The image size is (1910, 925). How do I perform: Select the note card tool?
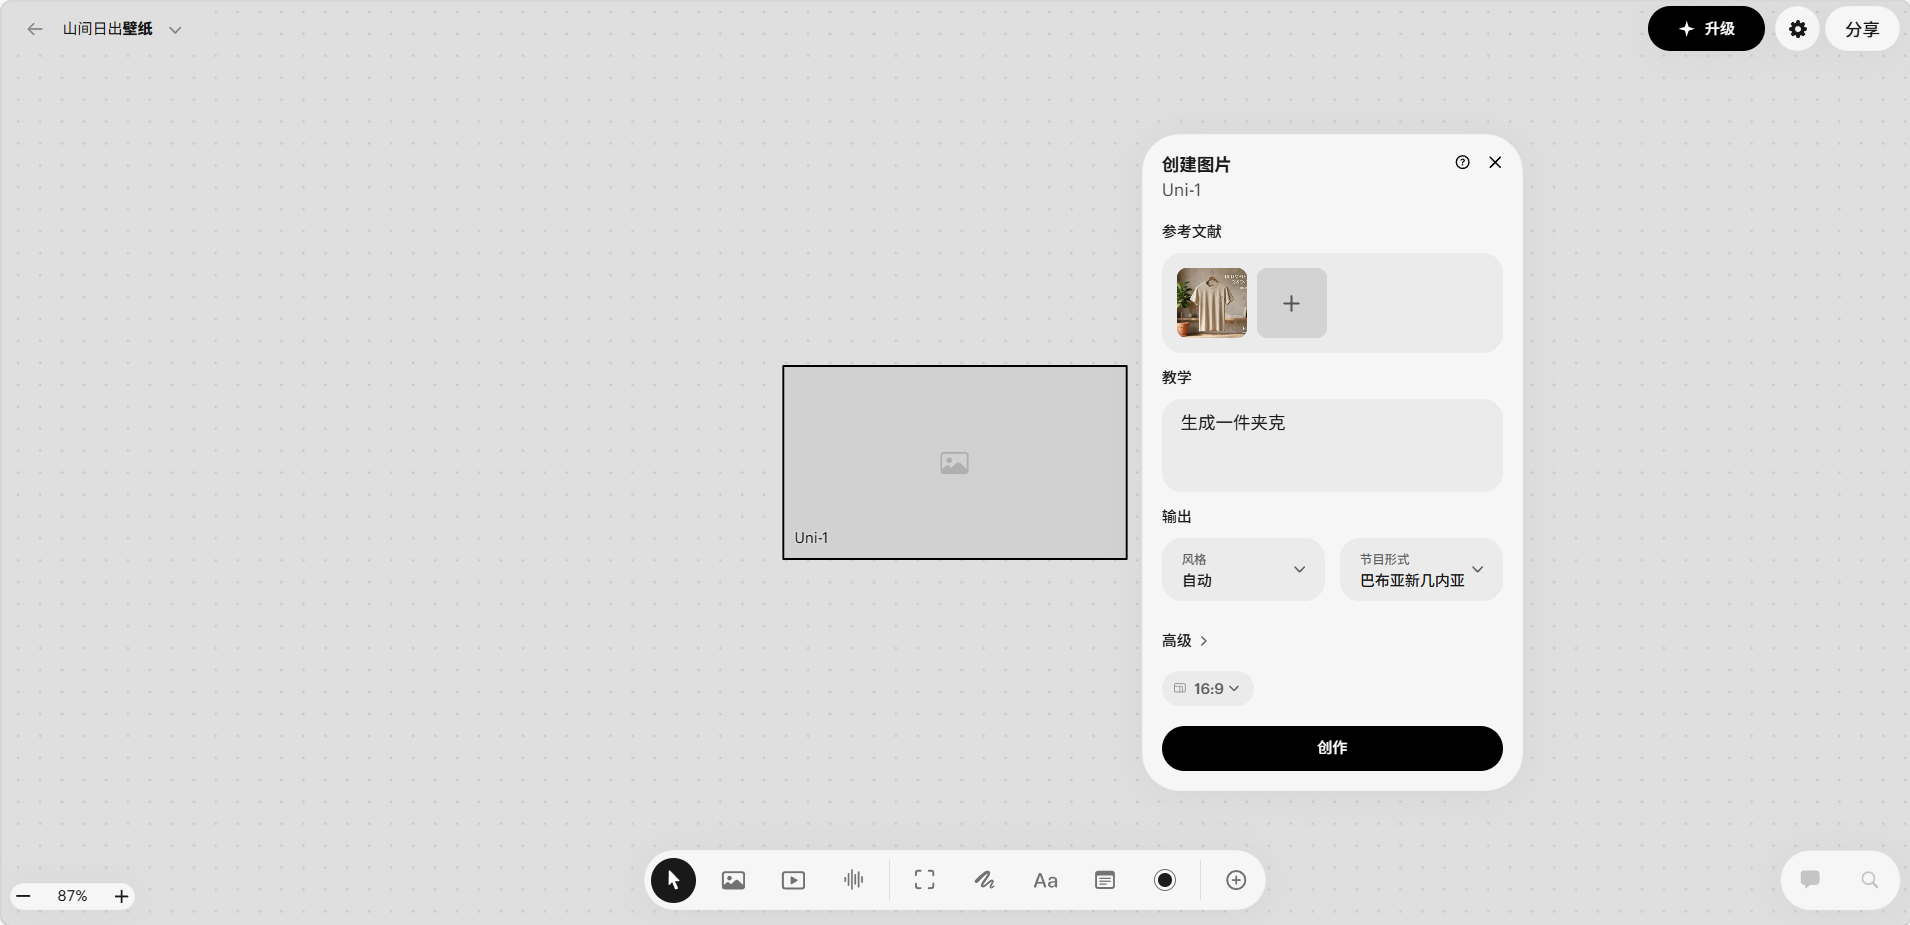coord(1105,880)
